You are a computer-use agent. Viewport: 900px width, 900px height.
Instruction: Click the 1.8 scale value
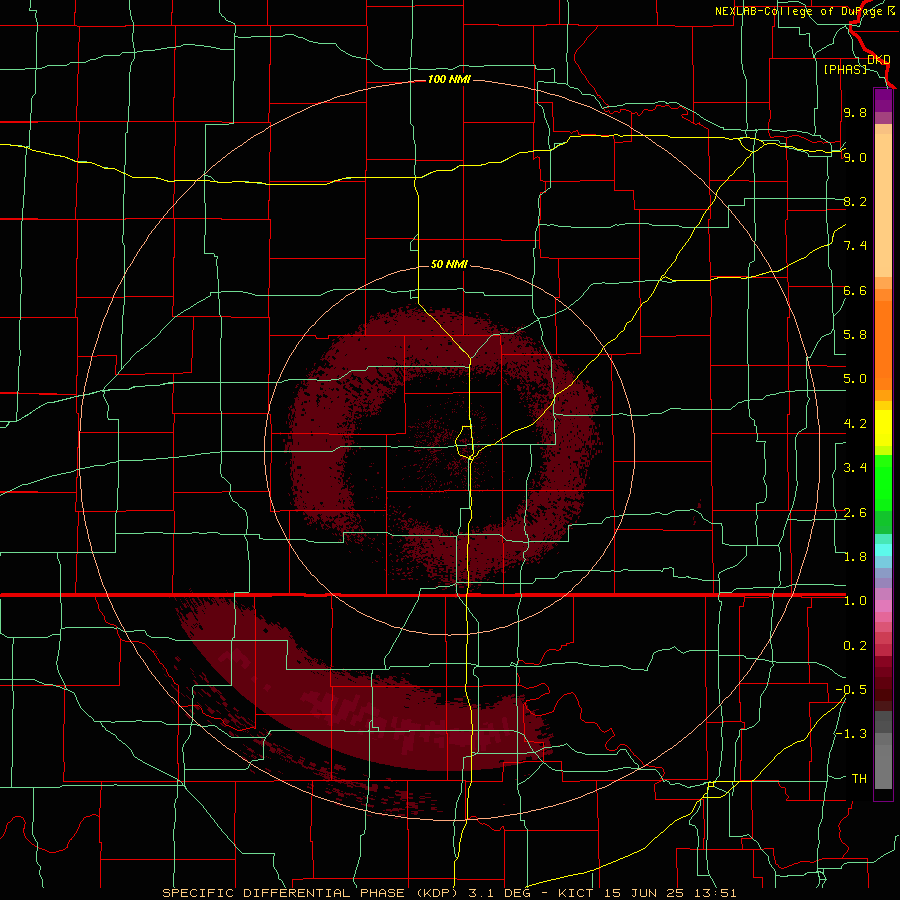(855, 557)
